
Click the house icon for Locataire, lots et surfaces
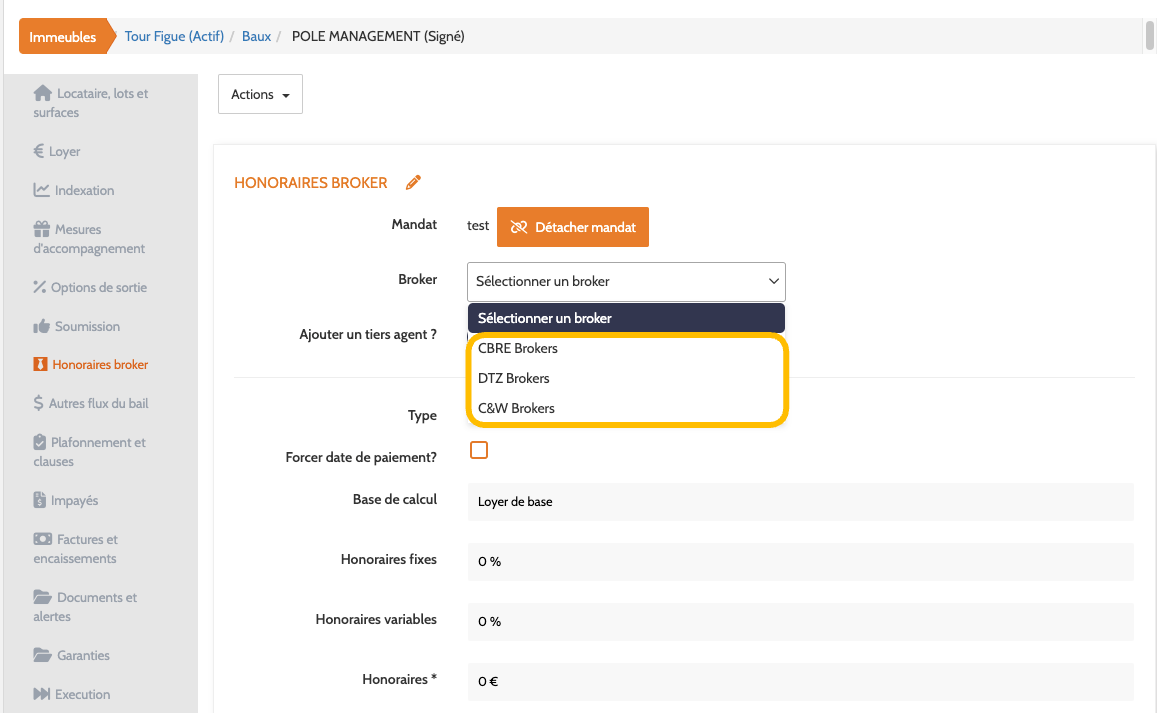click(42, 93)
